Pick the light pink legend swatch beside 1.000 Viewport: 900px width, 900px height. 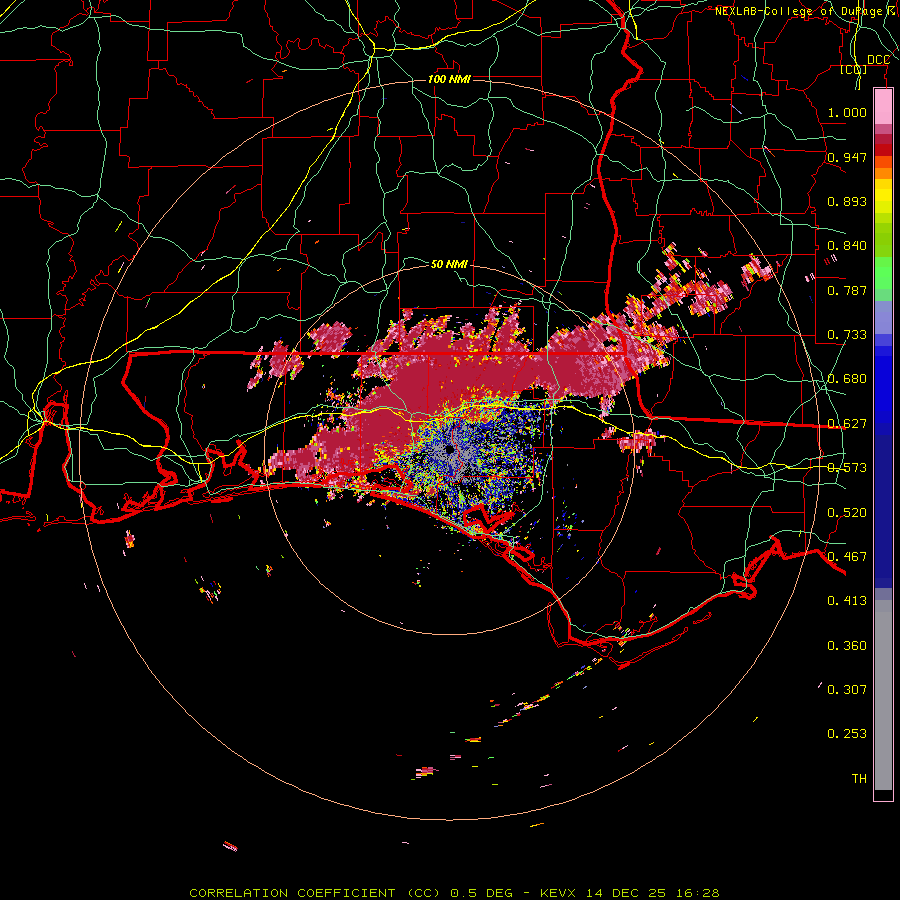[883, 107]
